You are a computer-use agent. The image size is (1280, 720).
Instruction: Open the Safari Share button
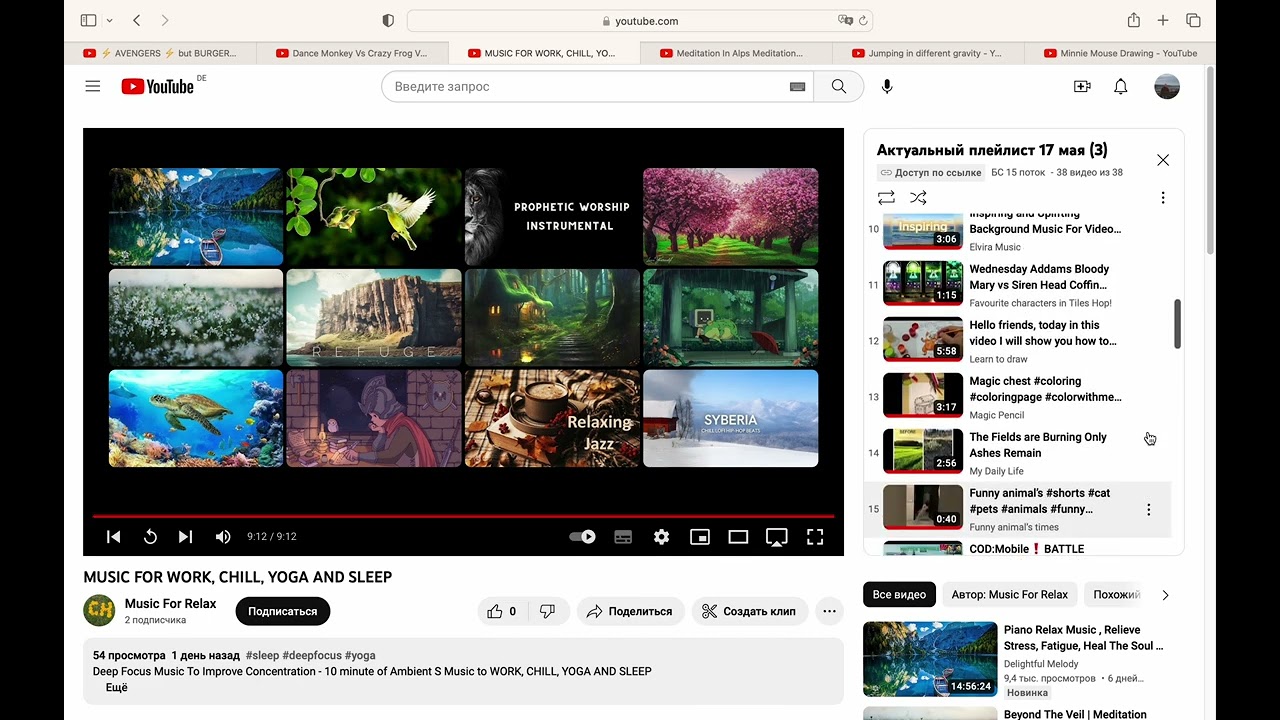pyautogui.click(x=1134, y=20)
